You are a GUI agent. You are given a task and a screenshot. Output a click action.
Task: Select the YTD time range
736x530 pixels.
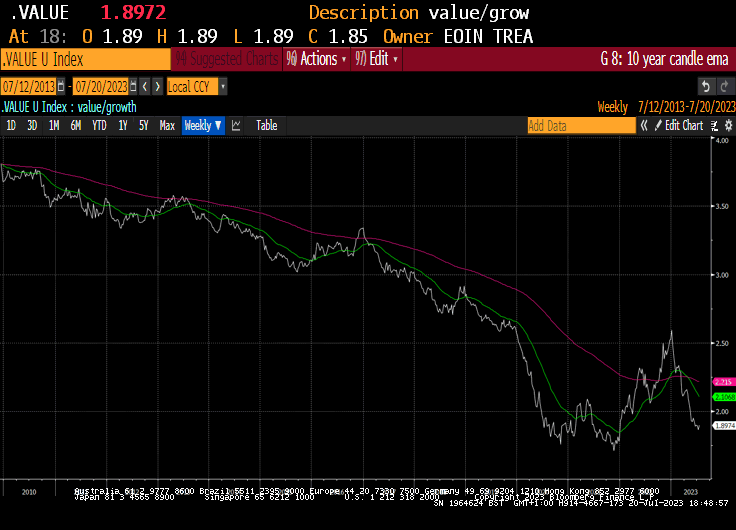99,125
